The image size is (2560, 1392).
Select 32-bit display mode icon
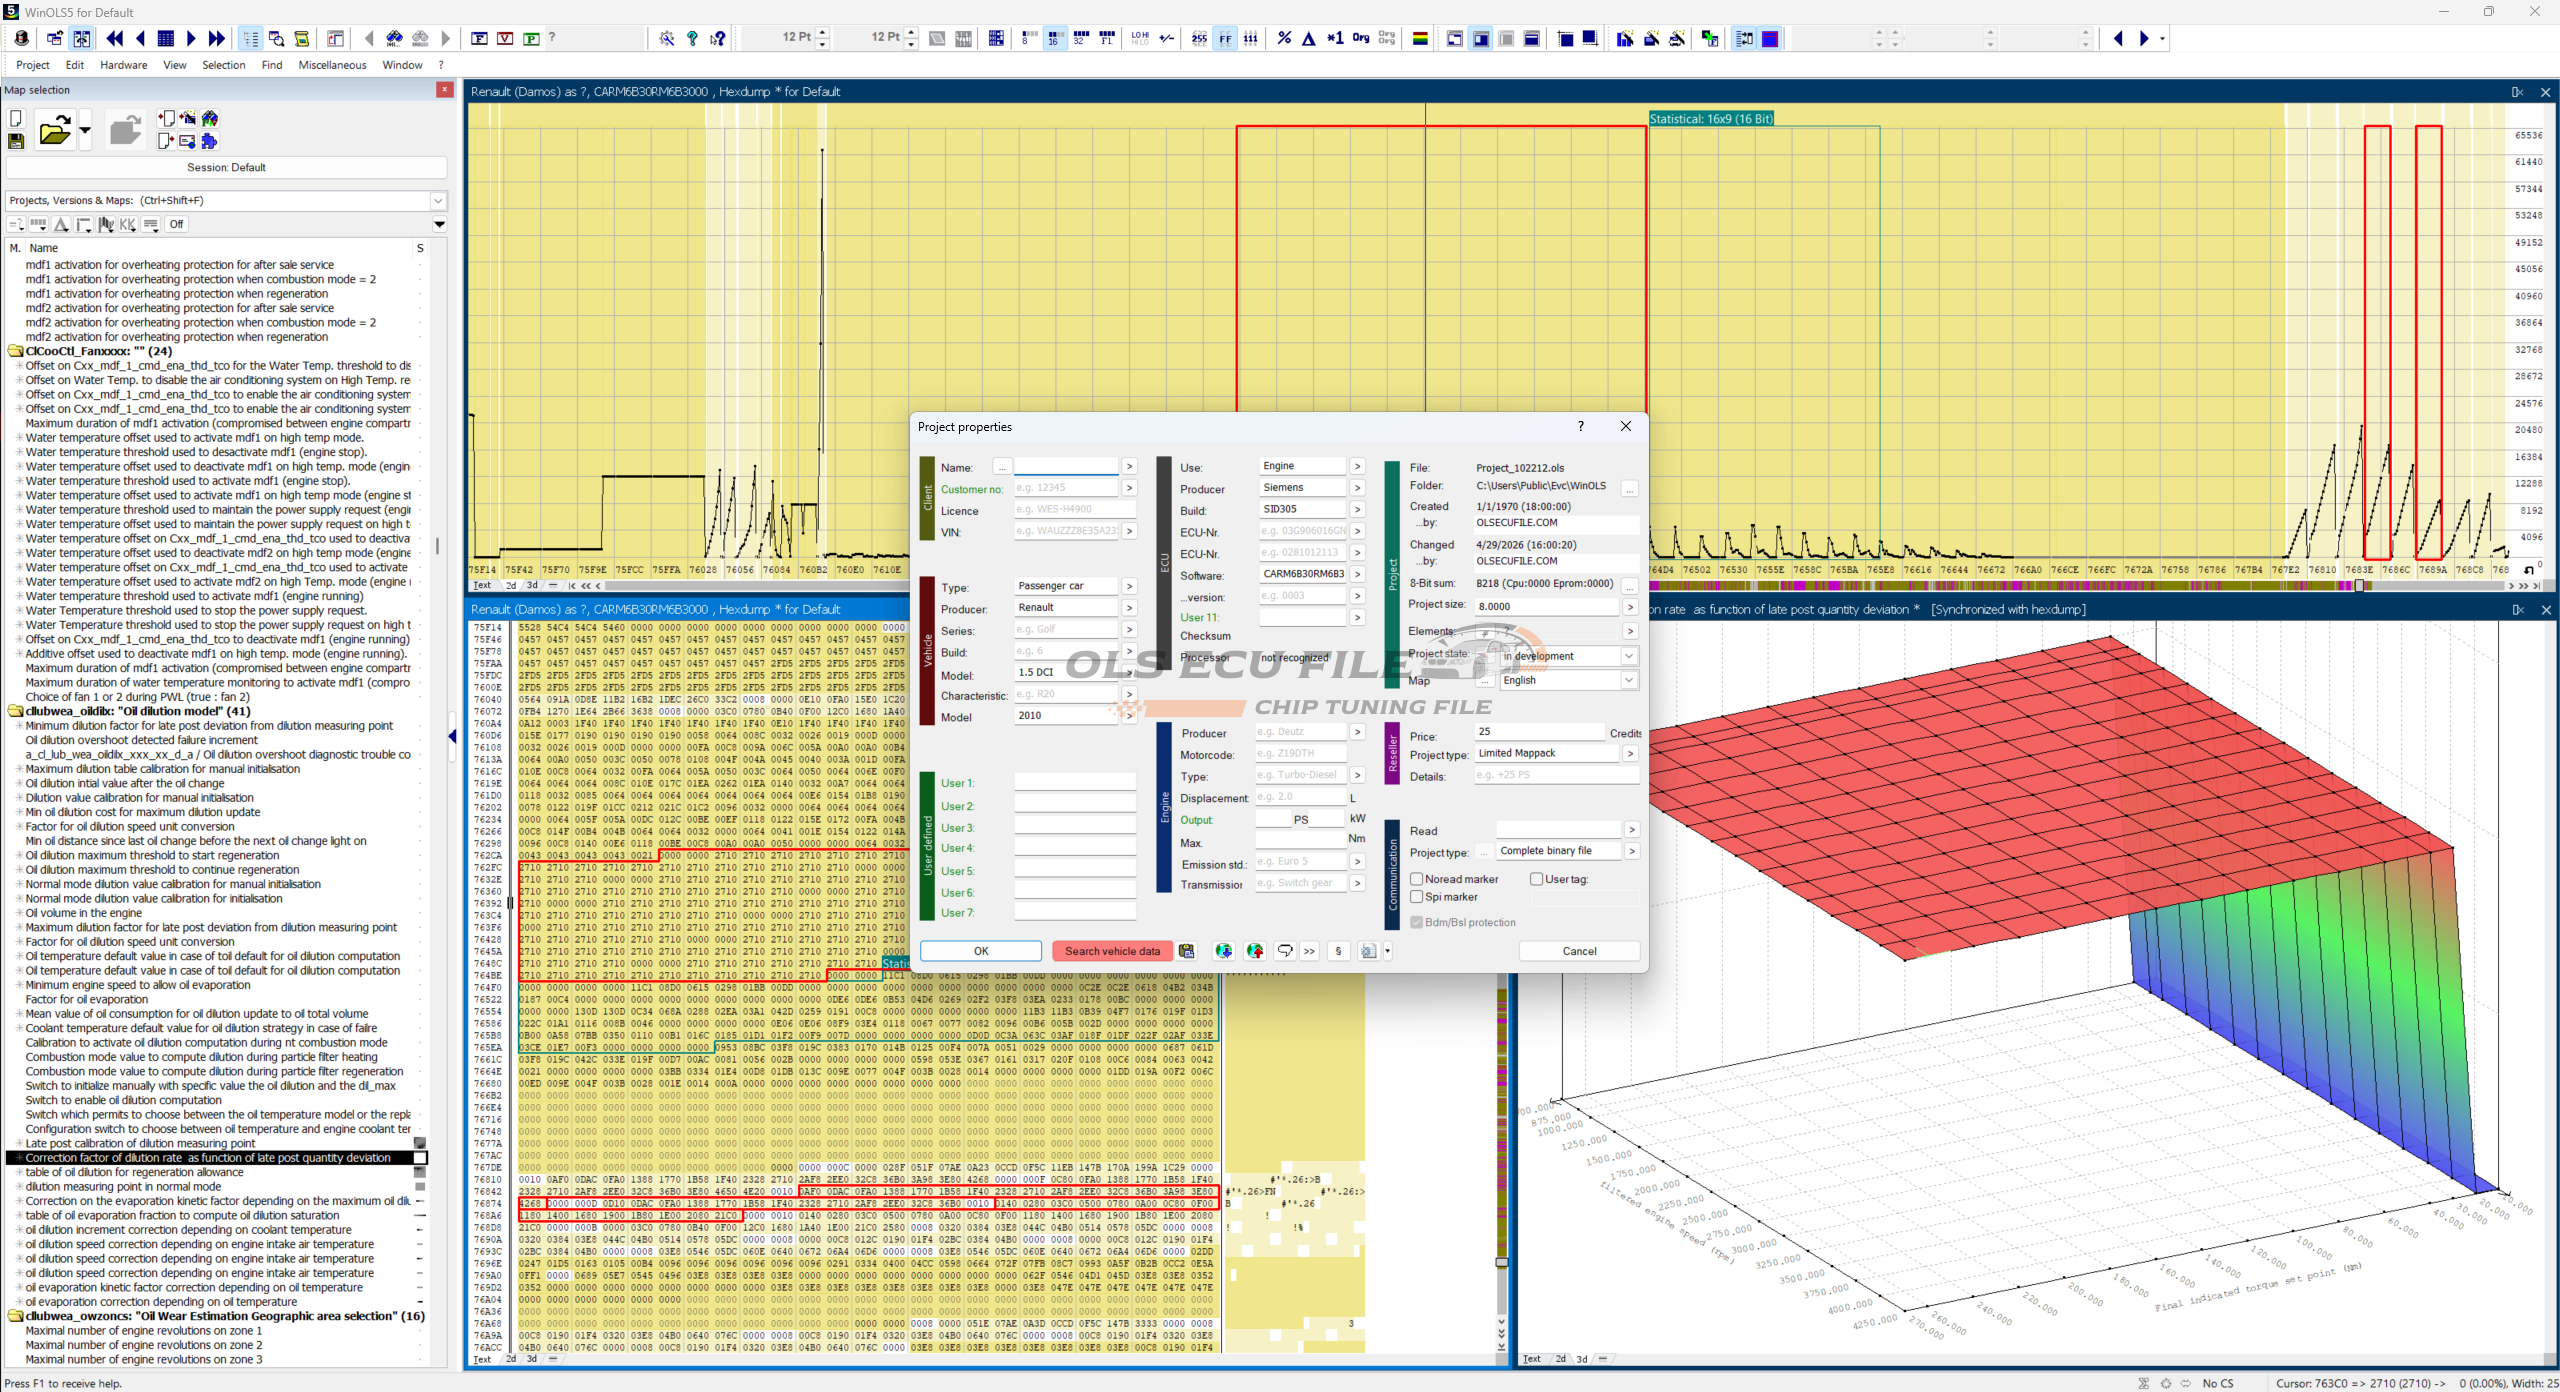click(x=1080, y=38)
